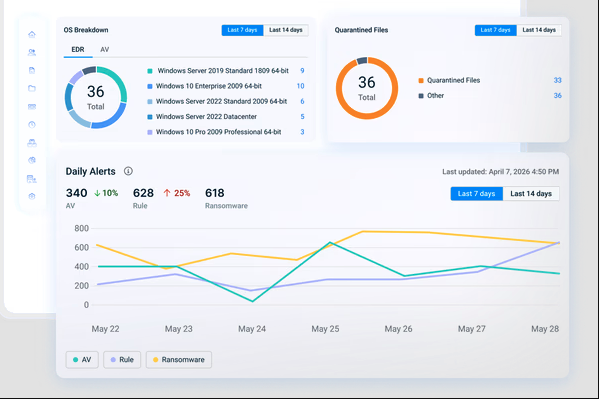Image resolution: width=599 pixels, height=399 pixels.
Task: Click the 'Quarantined Files' panel title
Action: (361, 30)
